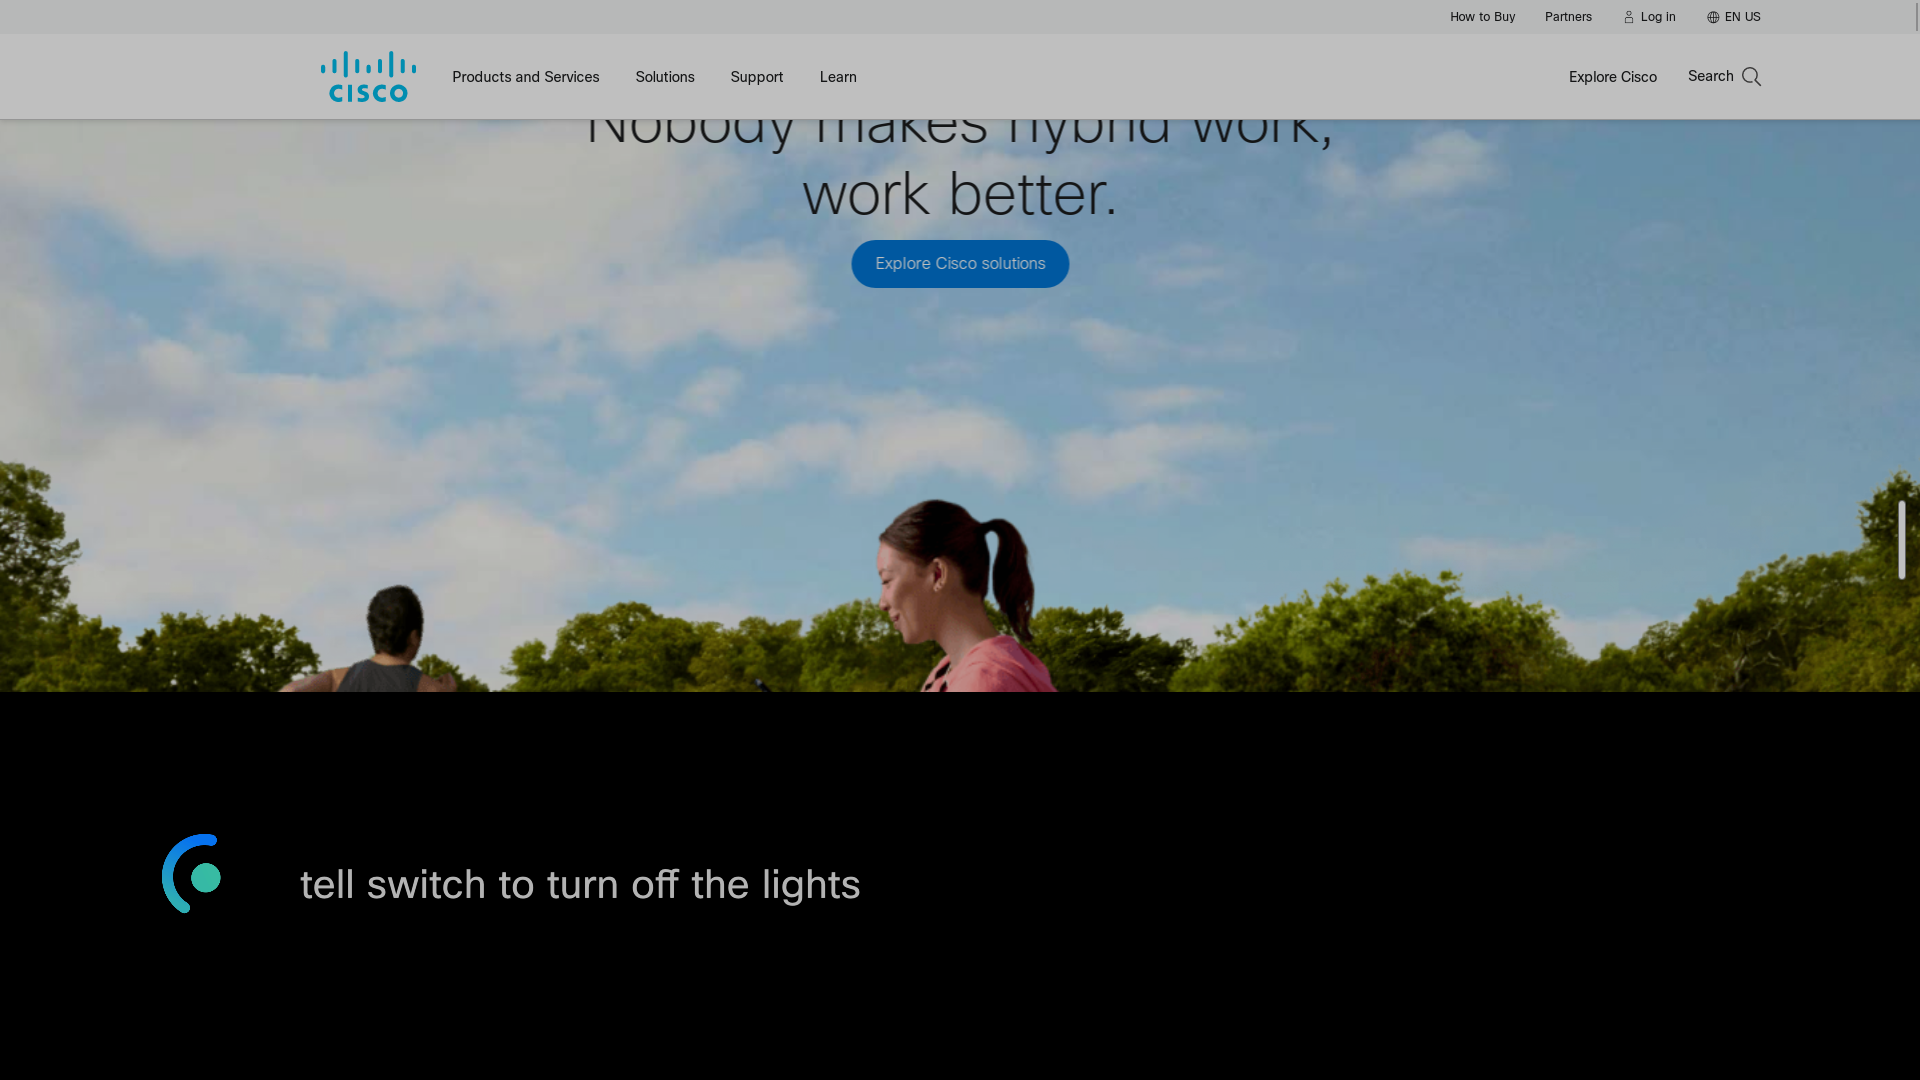1920x1080 pixels.
Task: Open the Support menu tab
Action: pyautogui.click(x=756, y=76)
